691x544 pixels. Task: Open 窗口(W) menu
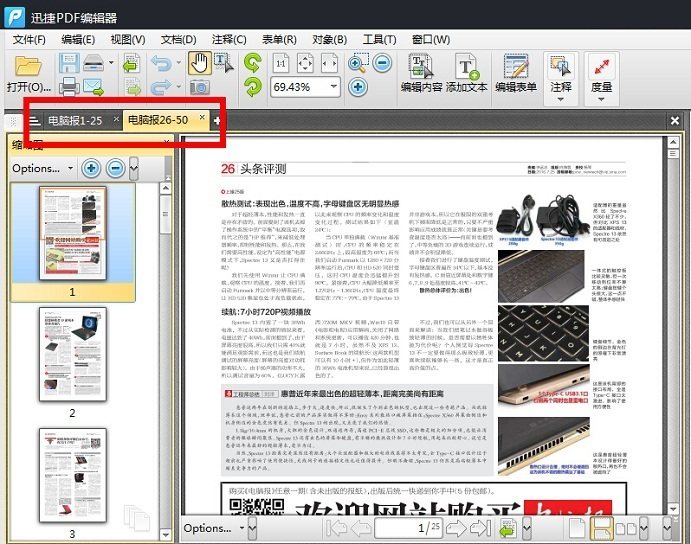pyautogui.click(x=431, y=40)
